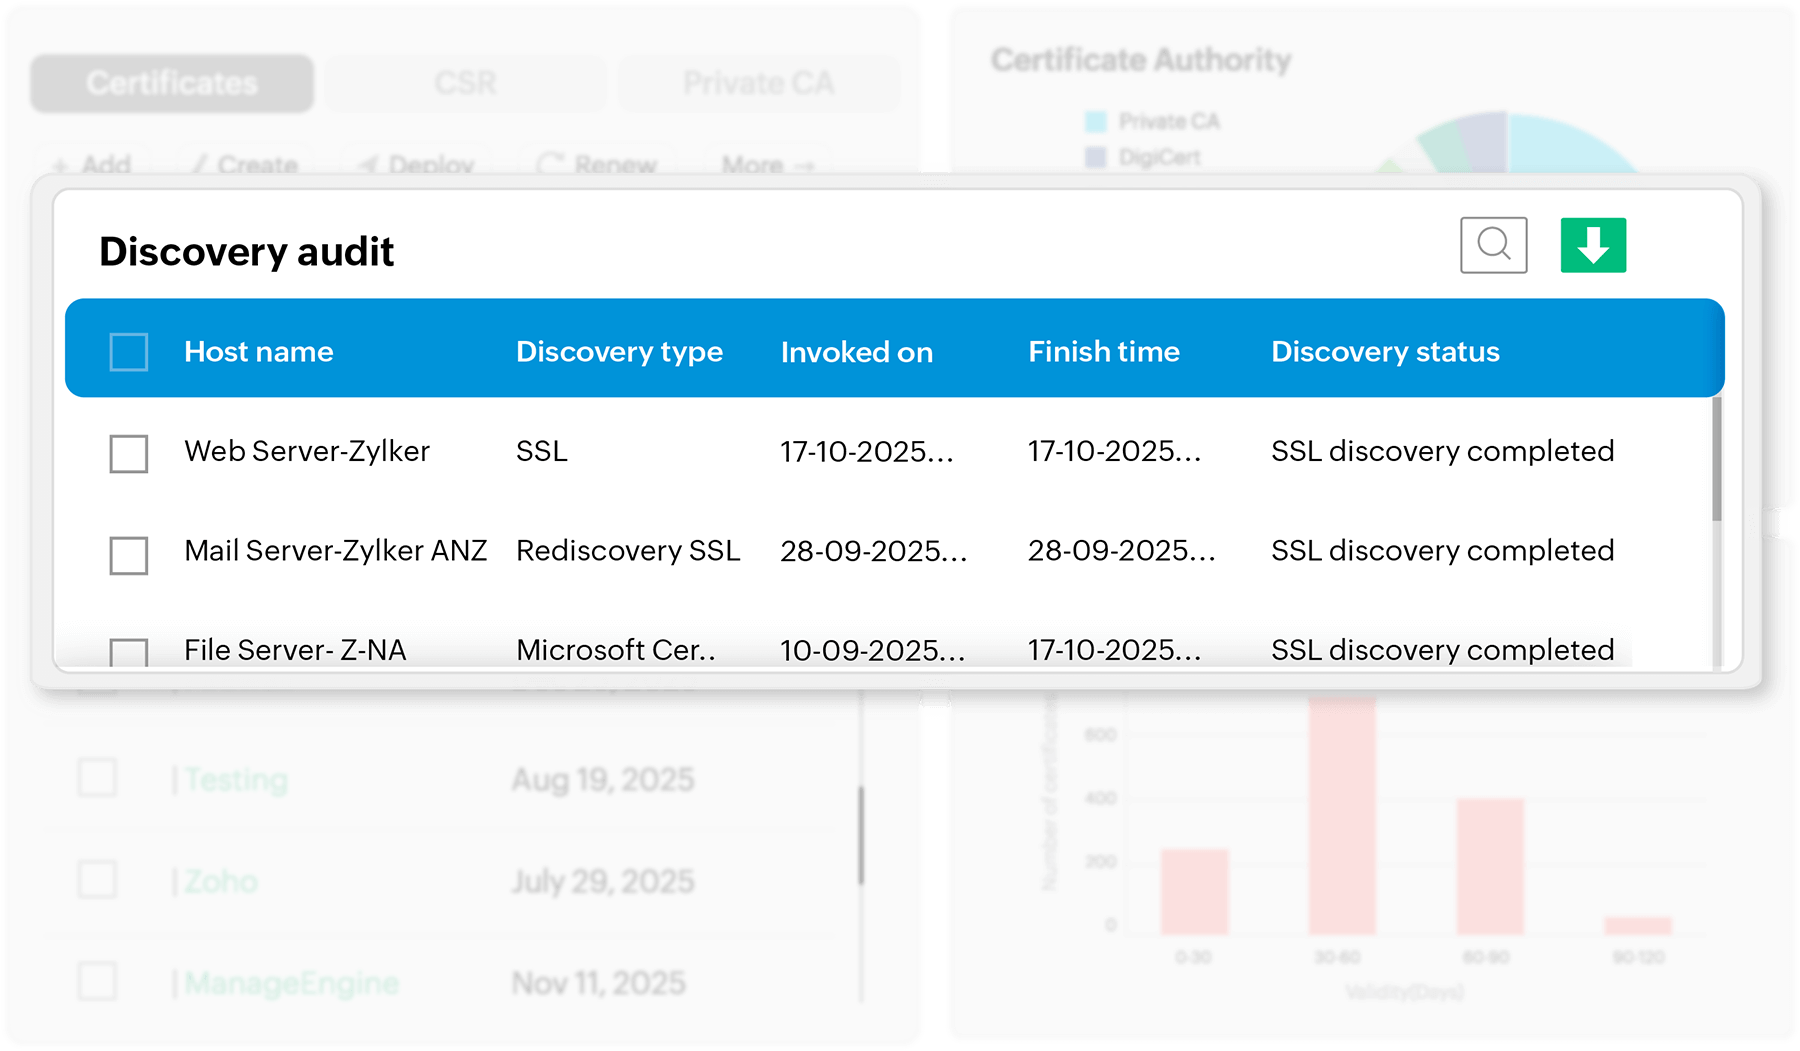Open the ManageEngine certificate link
This screenshot has height=1051, width=1800.
tap(291, 983)
